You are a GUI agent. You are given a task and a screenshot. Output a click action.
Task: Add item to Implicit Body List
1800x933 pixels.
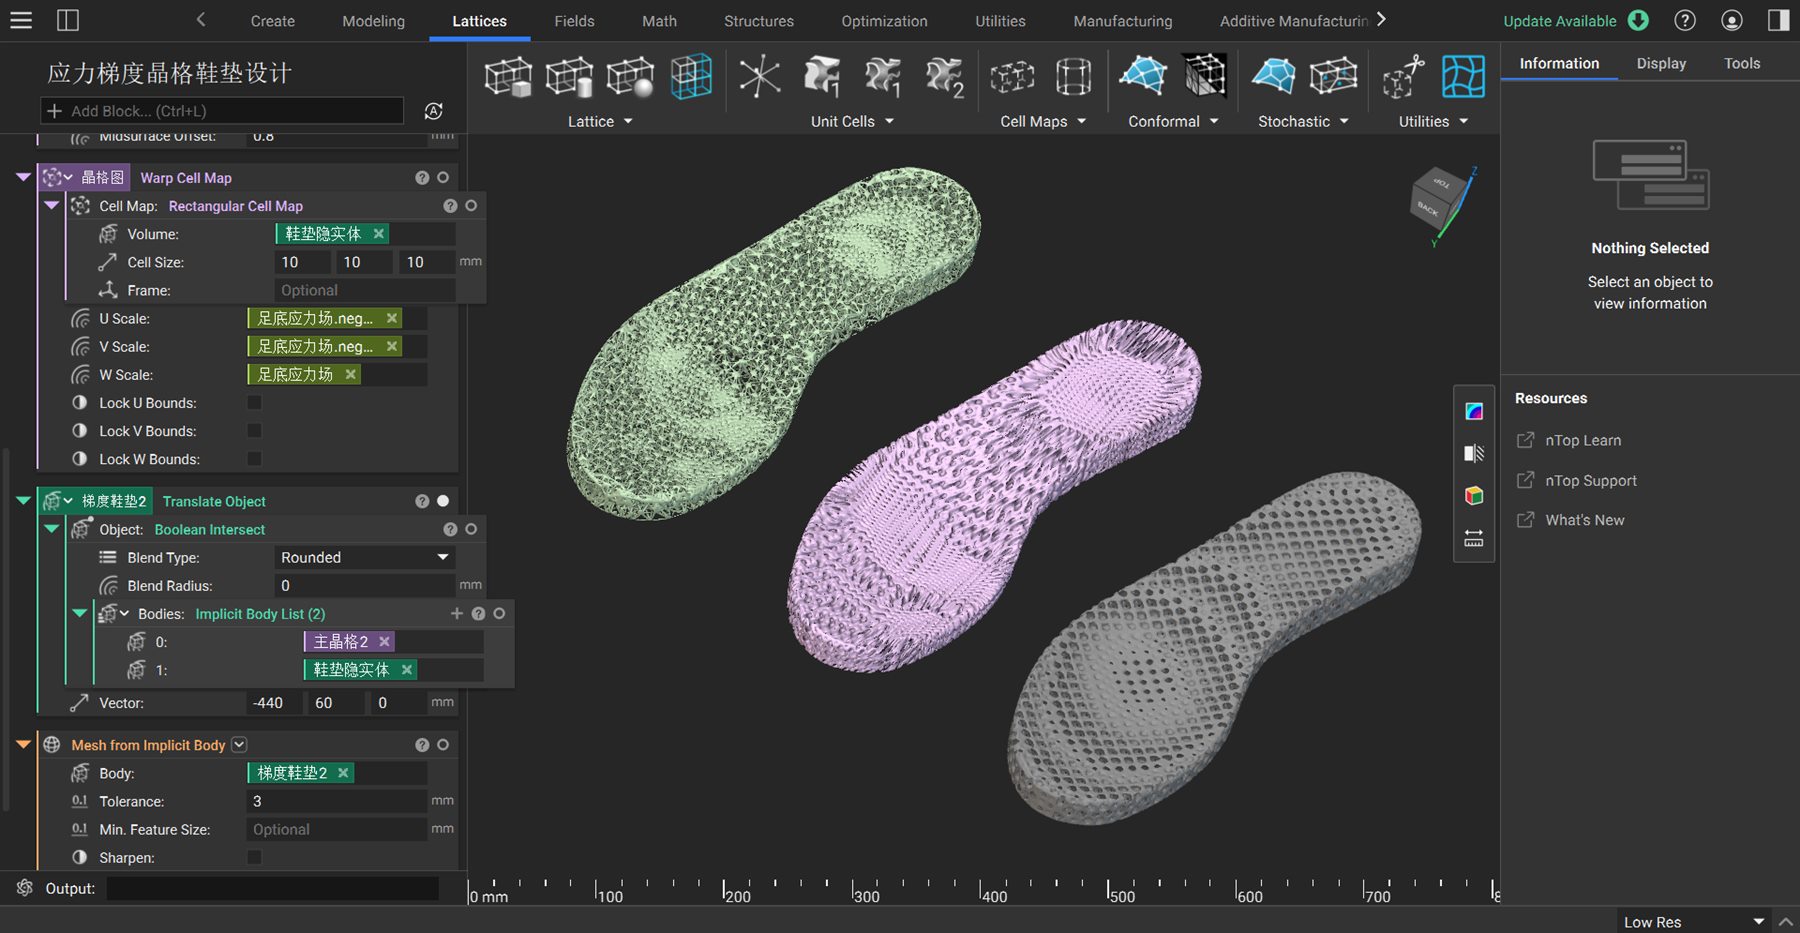pyautogui.click(x=457, y=613)
